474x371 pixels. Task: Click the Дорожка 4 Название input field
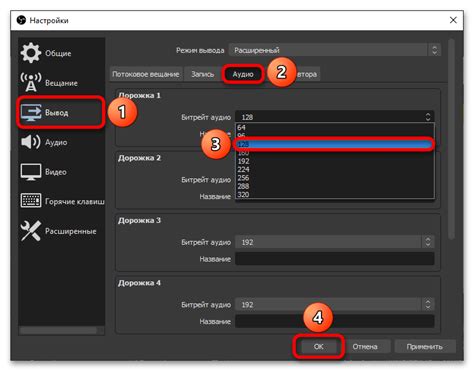click(335, 321)
